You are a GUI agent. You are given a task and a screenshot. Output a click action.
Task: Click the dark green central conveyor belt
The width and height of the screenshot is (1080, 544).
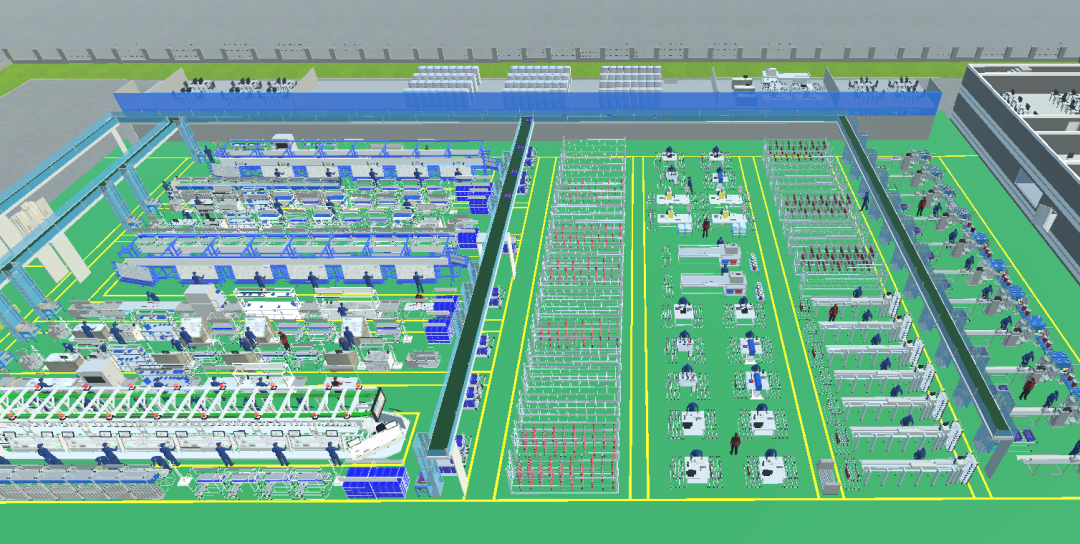point(480,300)
